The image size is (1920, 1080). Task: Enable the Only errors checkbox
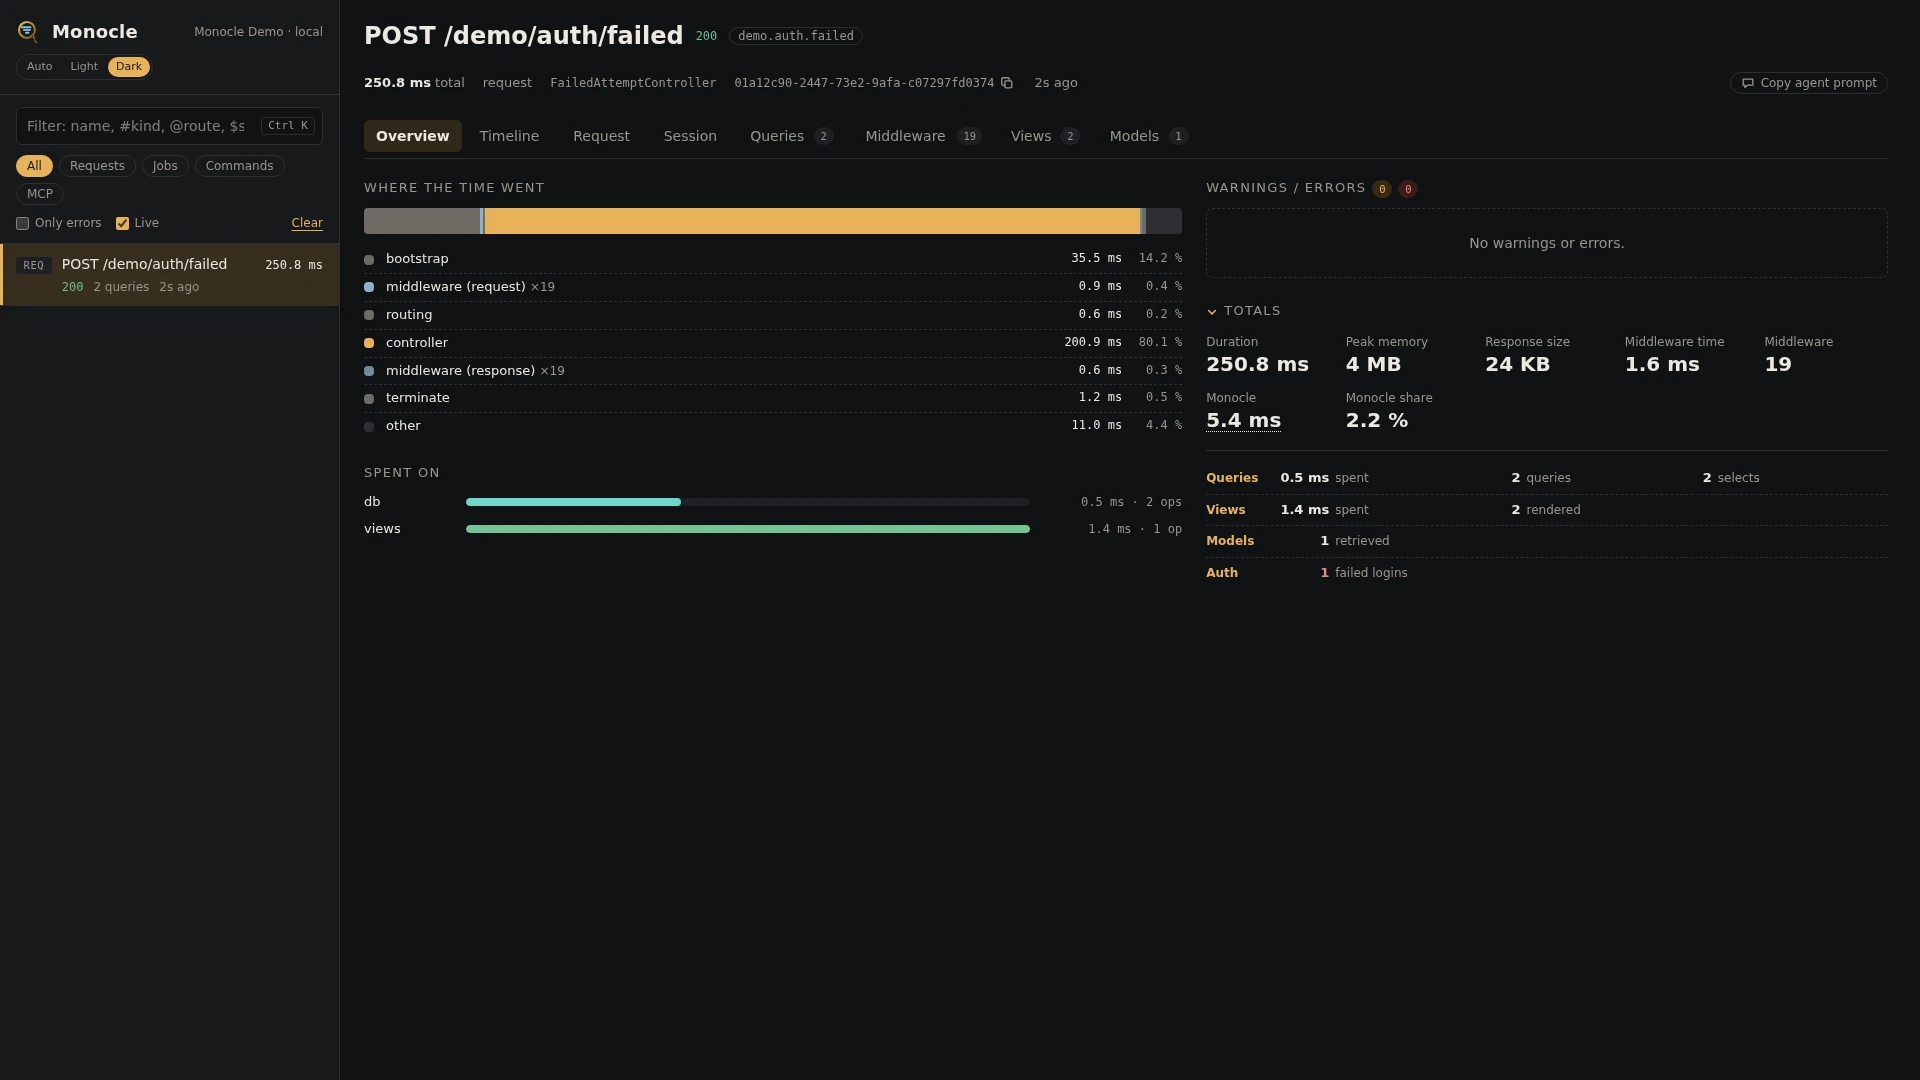(x=22, y=224)
